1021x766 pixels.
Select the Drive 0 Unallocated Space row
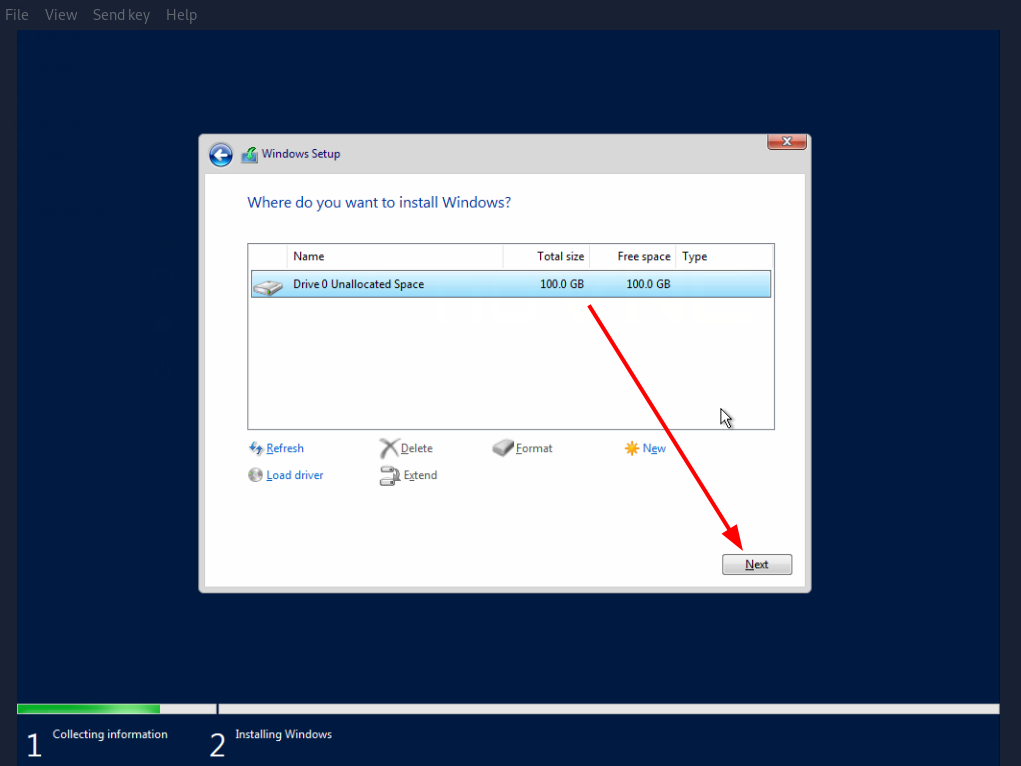click(511, 284)
